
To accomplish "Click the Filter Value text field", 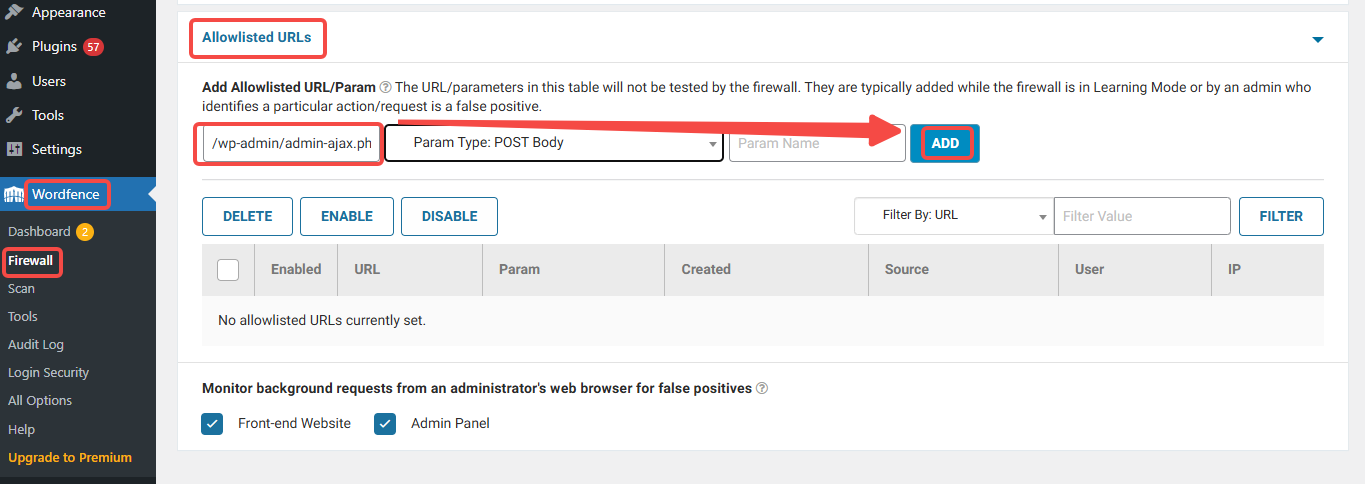I will point(1141,216).
